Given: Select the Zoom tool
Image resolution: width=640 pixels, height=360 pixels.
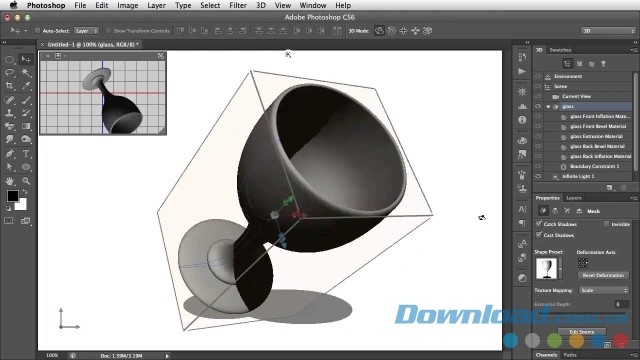Looking at the screenshot, I should point(26,180).
